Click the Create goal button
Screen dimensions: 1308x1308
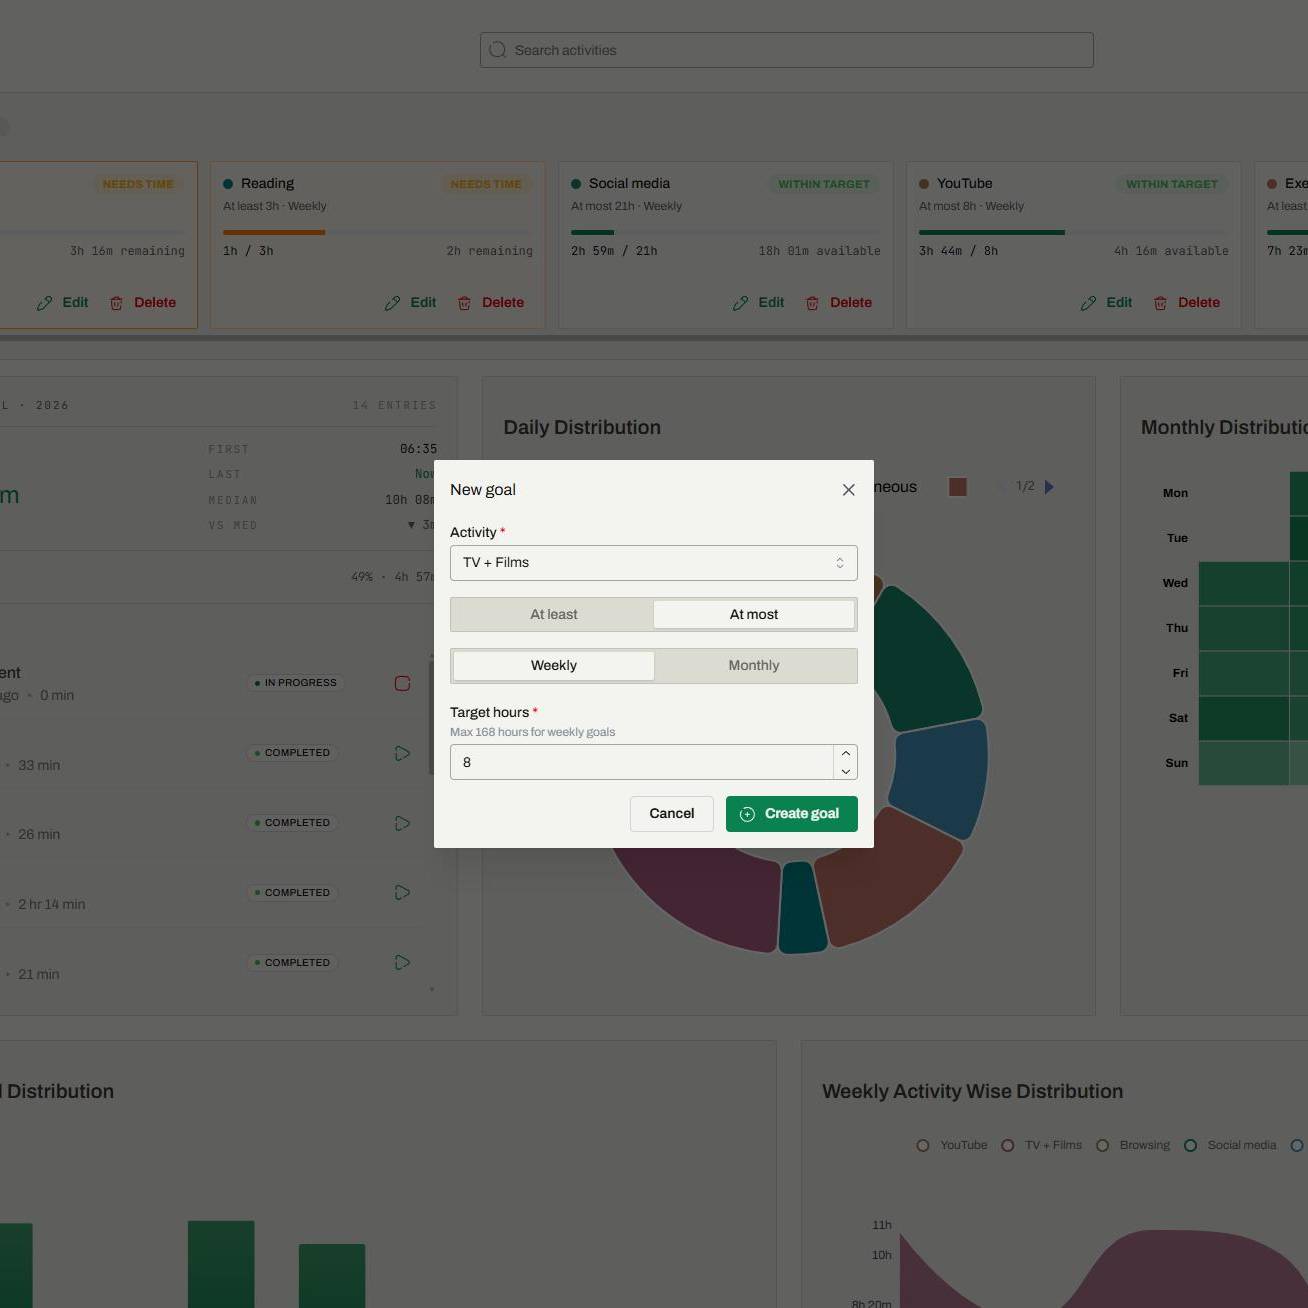[x=792, y=814]
